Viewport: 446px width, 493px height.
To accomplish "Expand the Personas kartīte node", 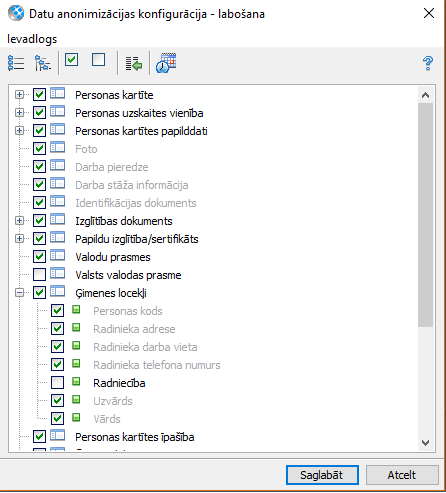I will click(19, 95).
